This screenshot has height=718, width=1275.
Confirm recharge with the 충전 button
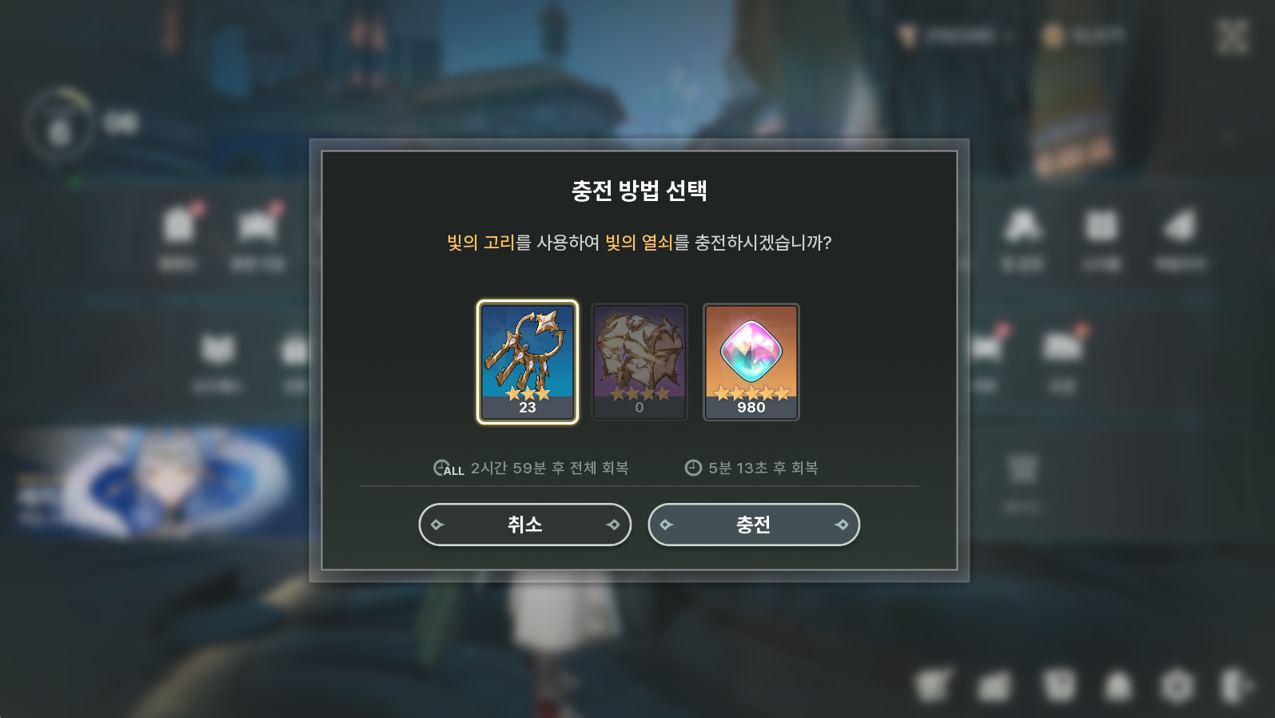(754, 524)
